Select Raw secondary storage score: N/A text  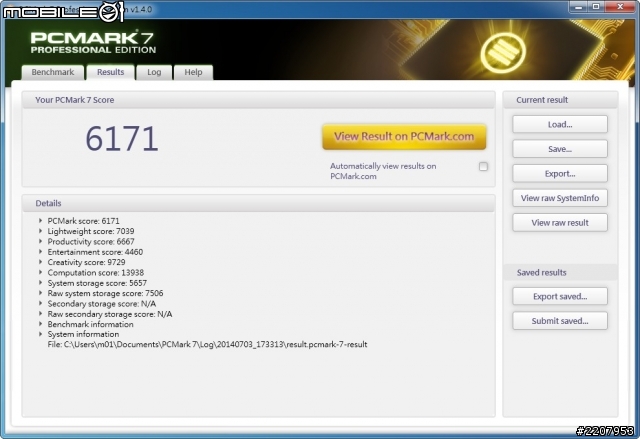point(110,314)
